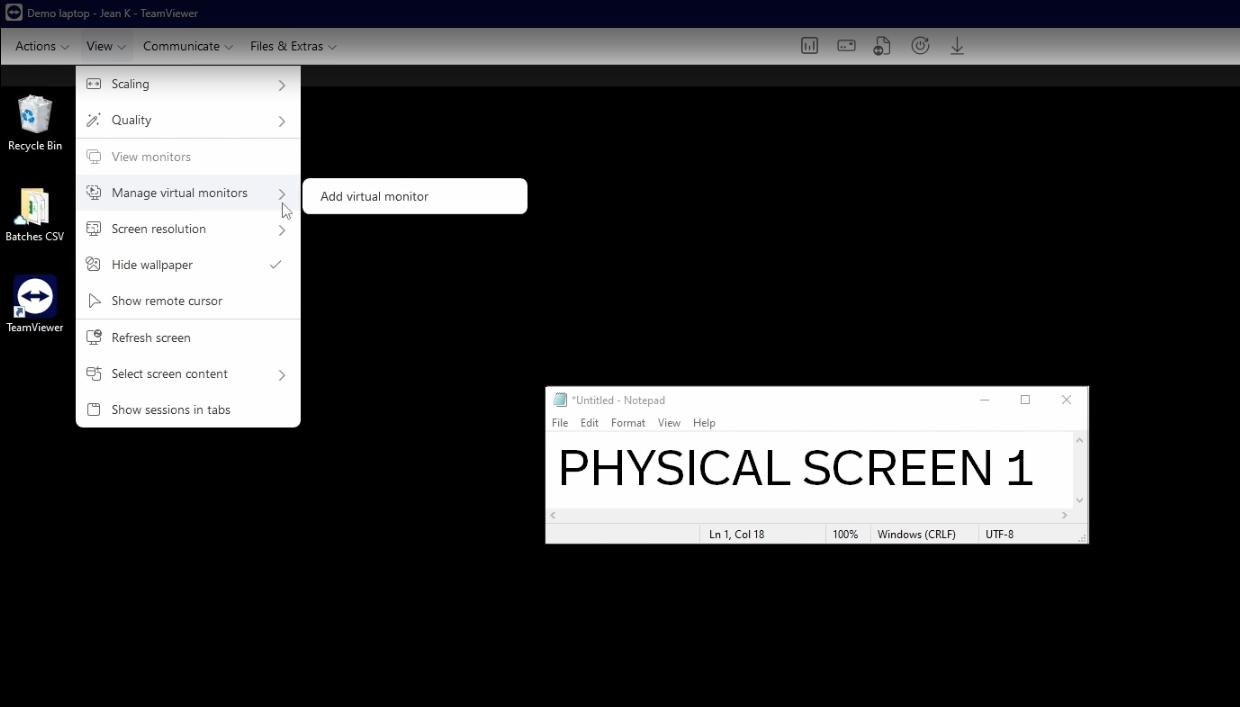
Task: Expand the Screen resolution chevron
Action: coord(282,230)
